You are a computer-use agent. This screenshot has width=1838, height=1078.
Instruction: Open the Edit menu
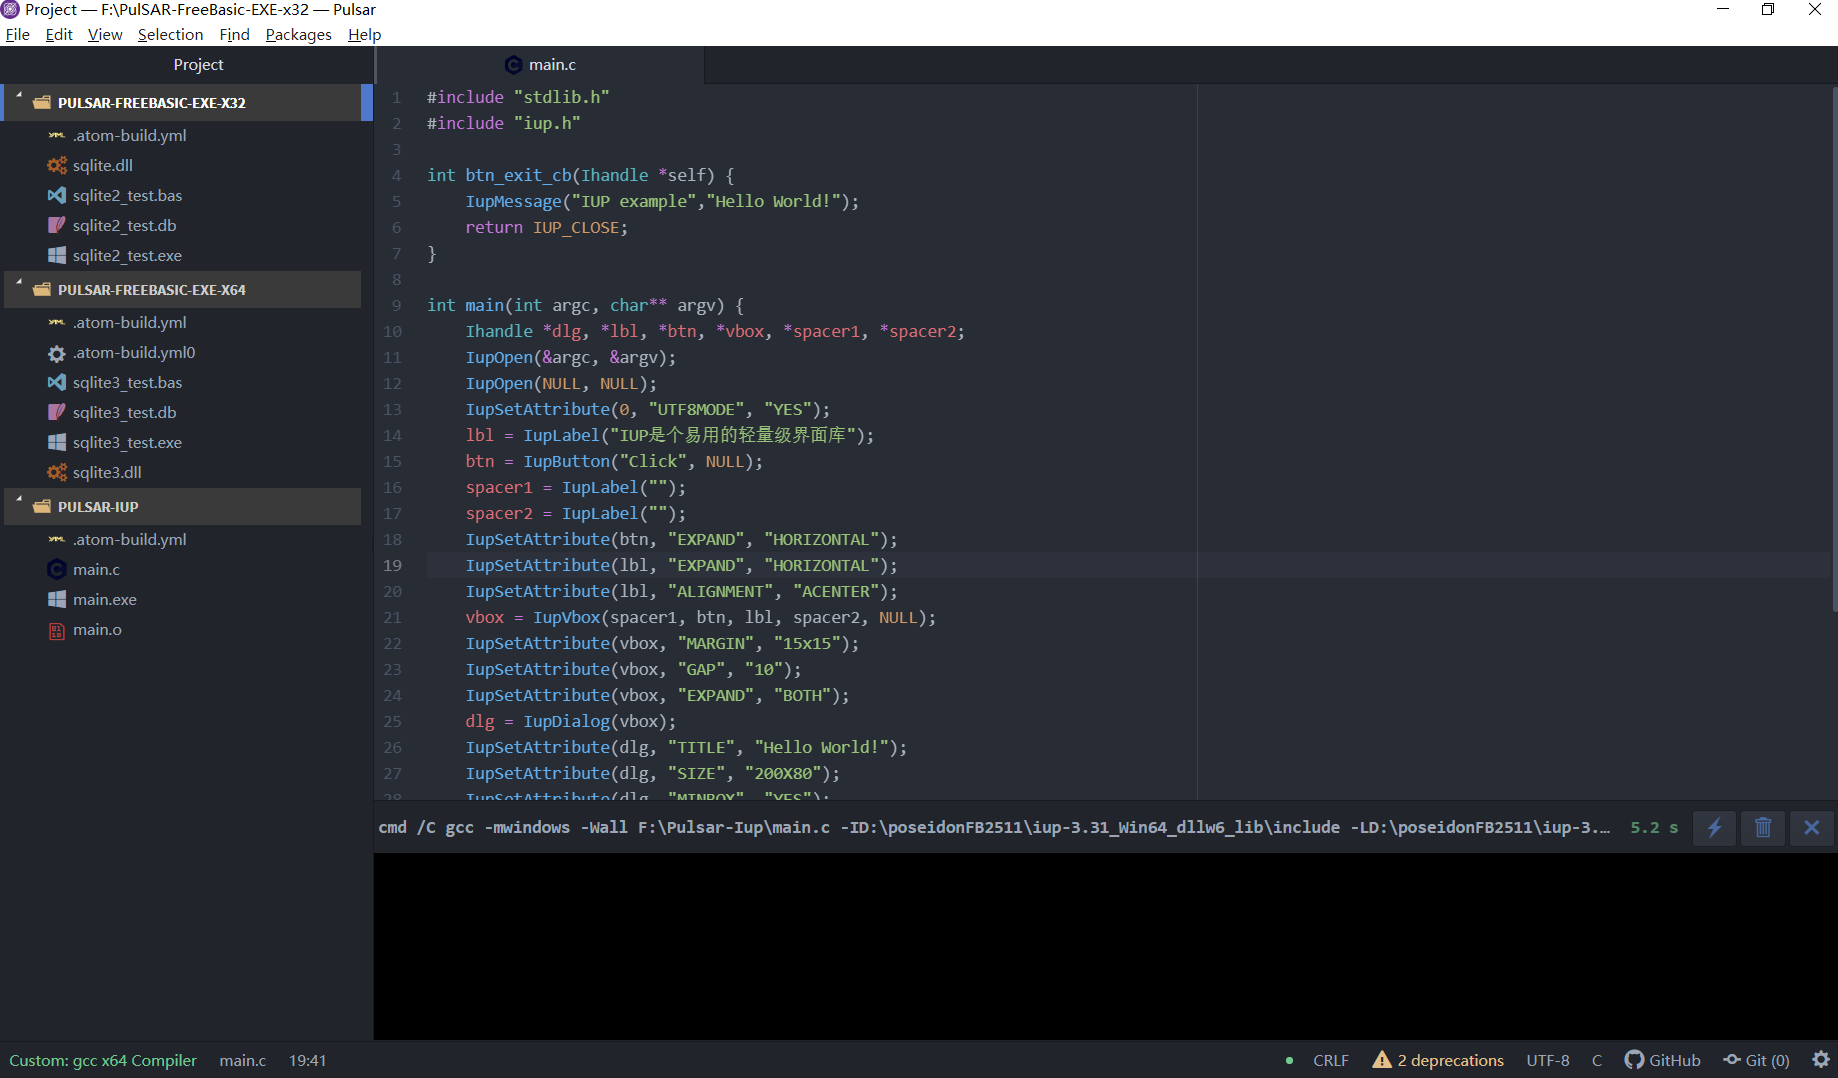[59, 34]
